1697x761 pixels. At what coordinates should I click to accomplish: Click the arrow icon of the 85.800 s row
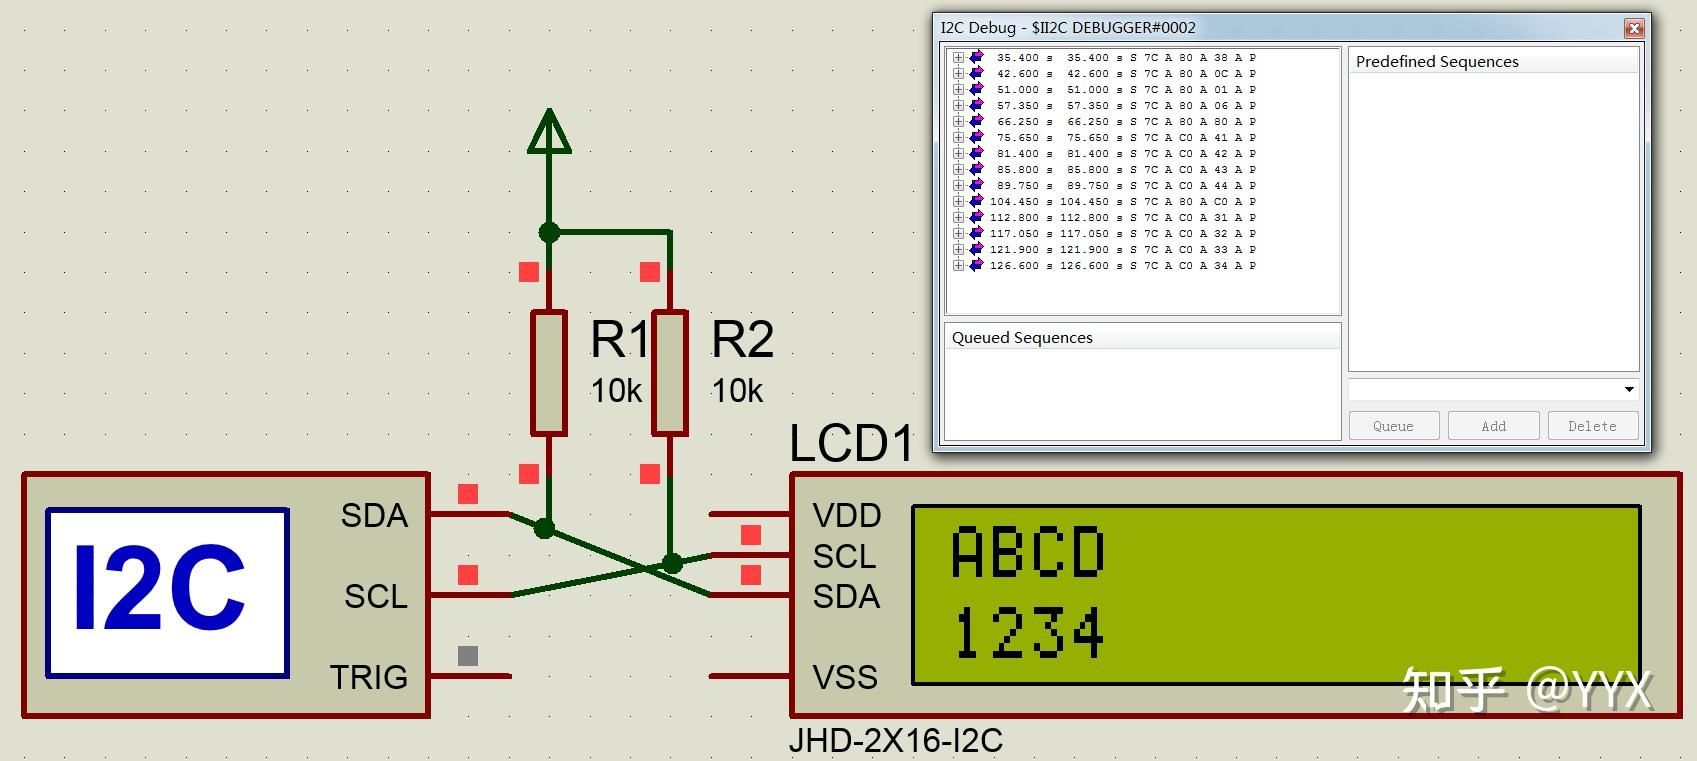[x=976, y=170]
